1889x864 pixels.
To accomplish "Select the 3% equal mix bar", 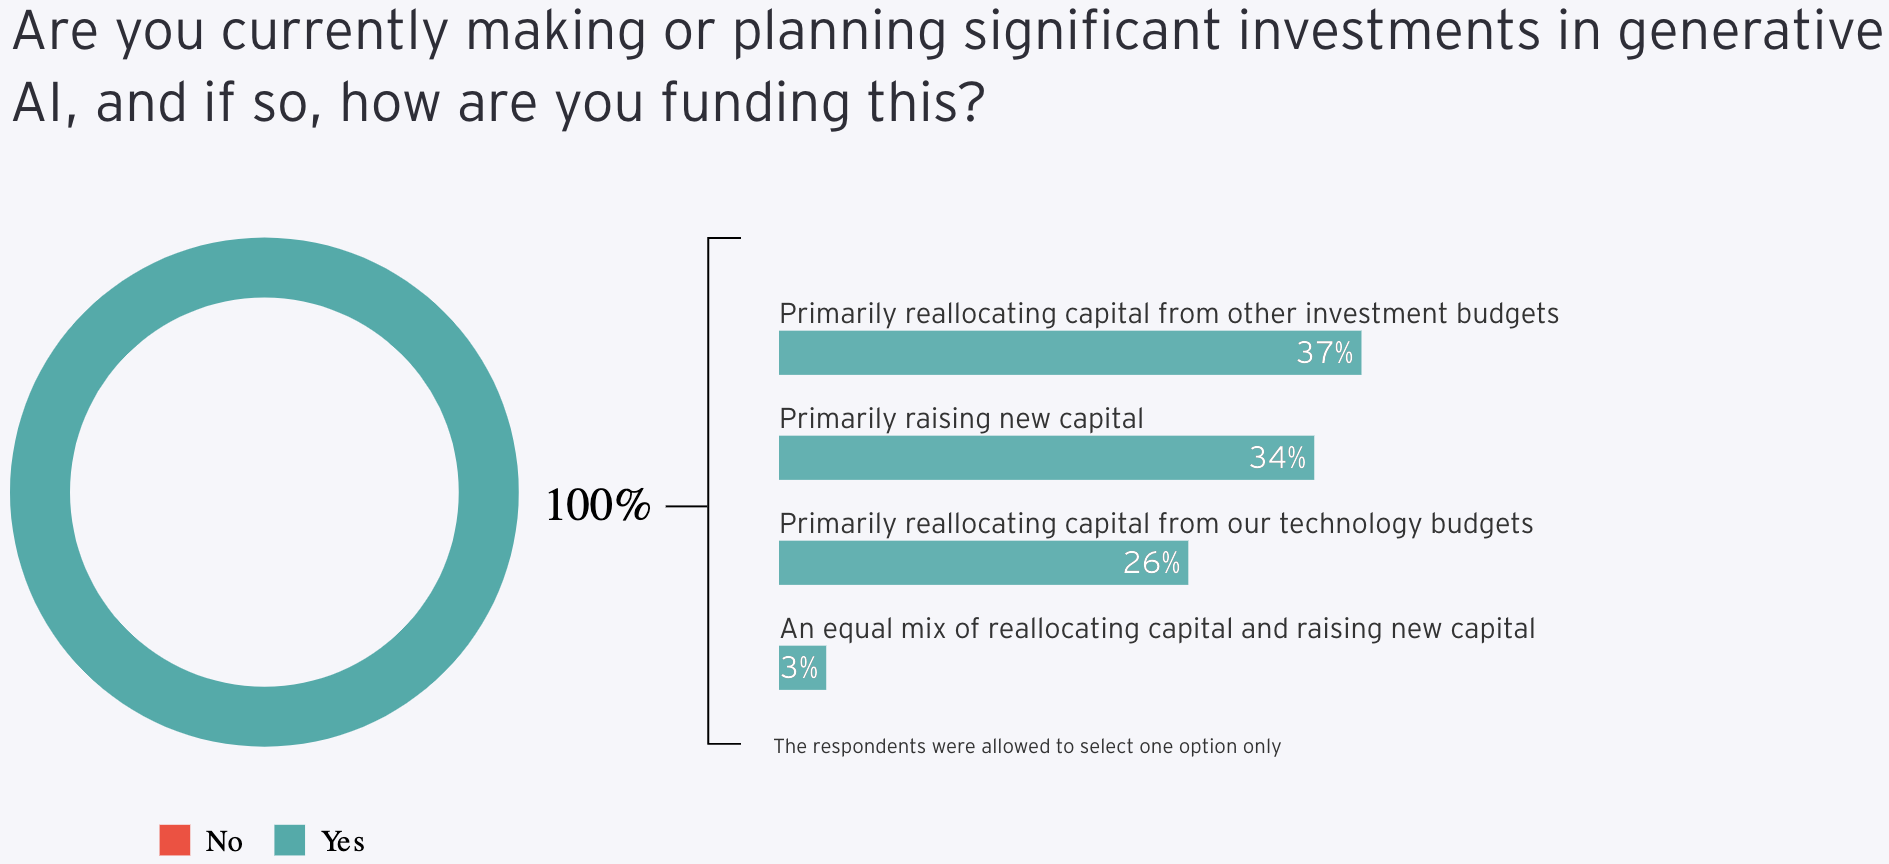I will coord(802,668).
